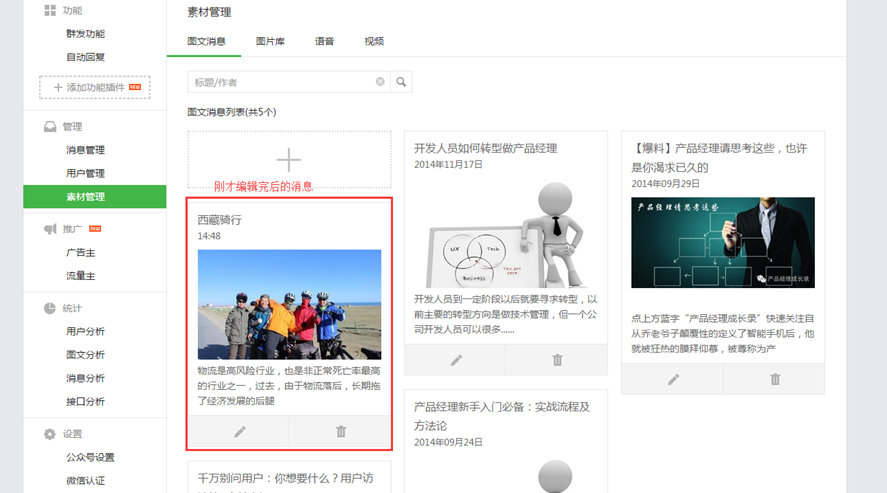Click the 统计 pie chart icon
Image resolution: width=887 pixels, height=493 pixels.
tap(50, 308)
